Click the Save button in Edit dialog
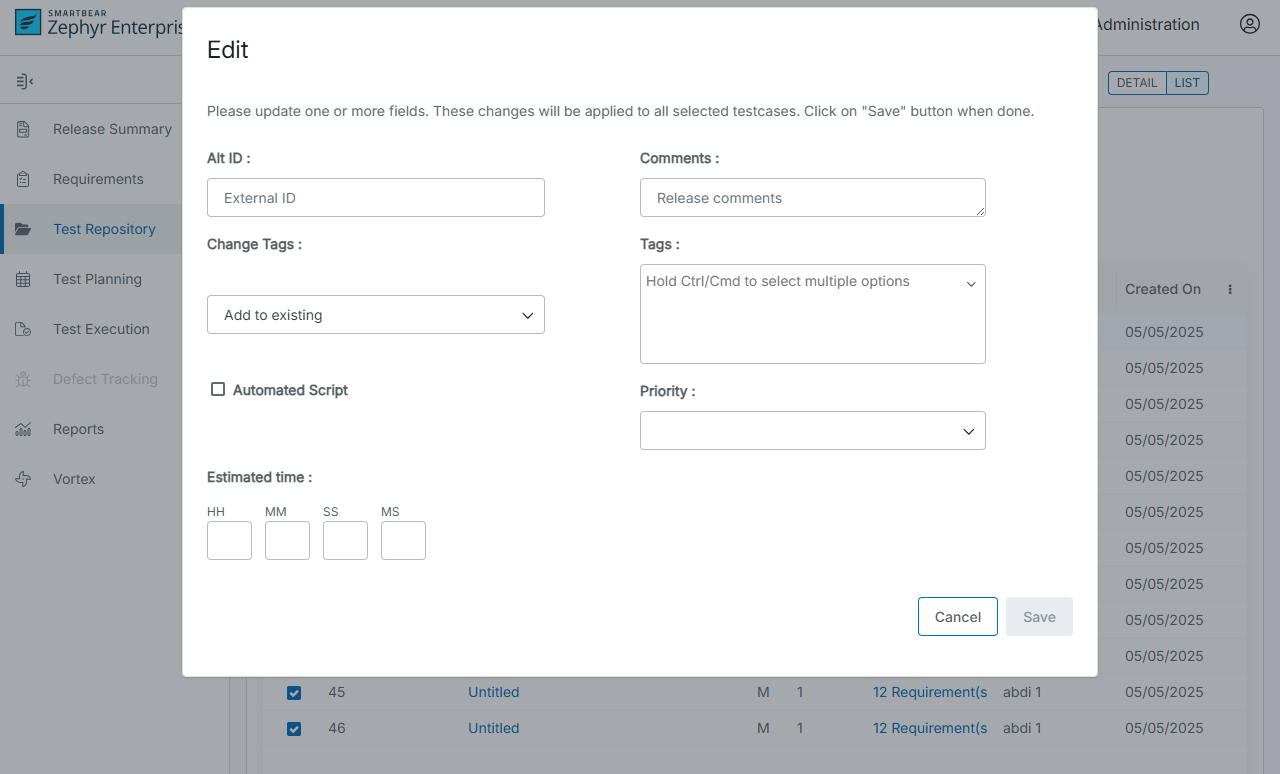 click(1039, 617)
